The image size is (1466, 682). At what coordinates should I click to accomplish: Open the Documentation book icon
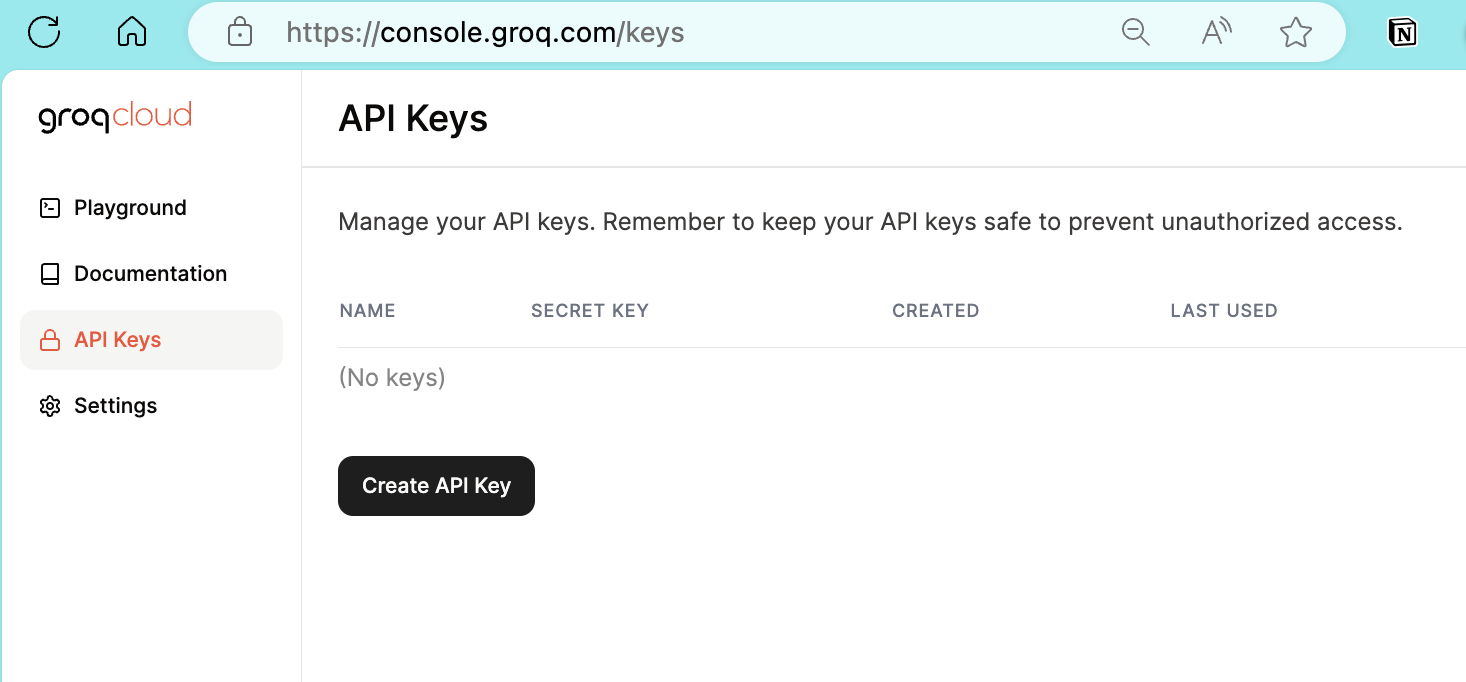(49, 273)
